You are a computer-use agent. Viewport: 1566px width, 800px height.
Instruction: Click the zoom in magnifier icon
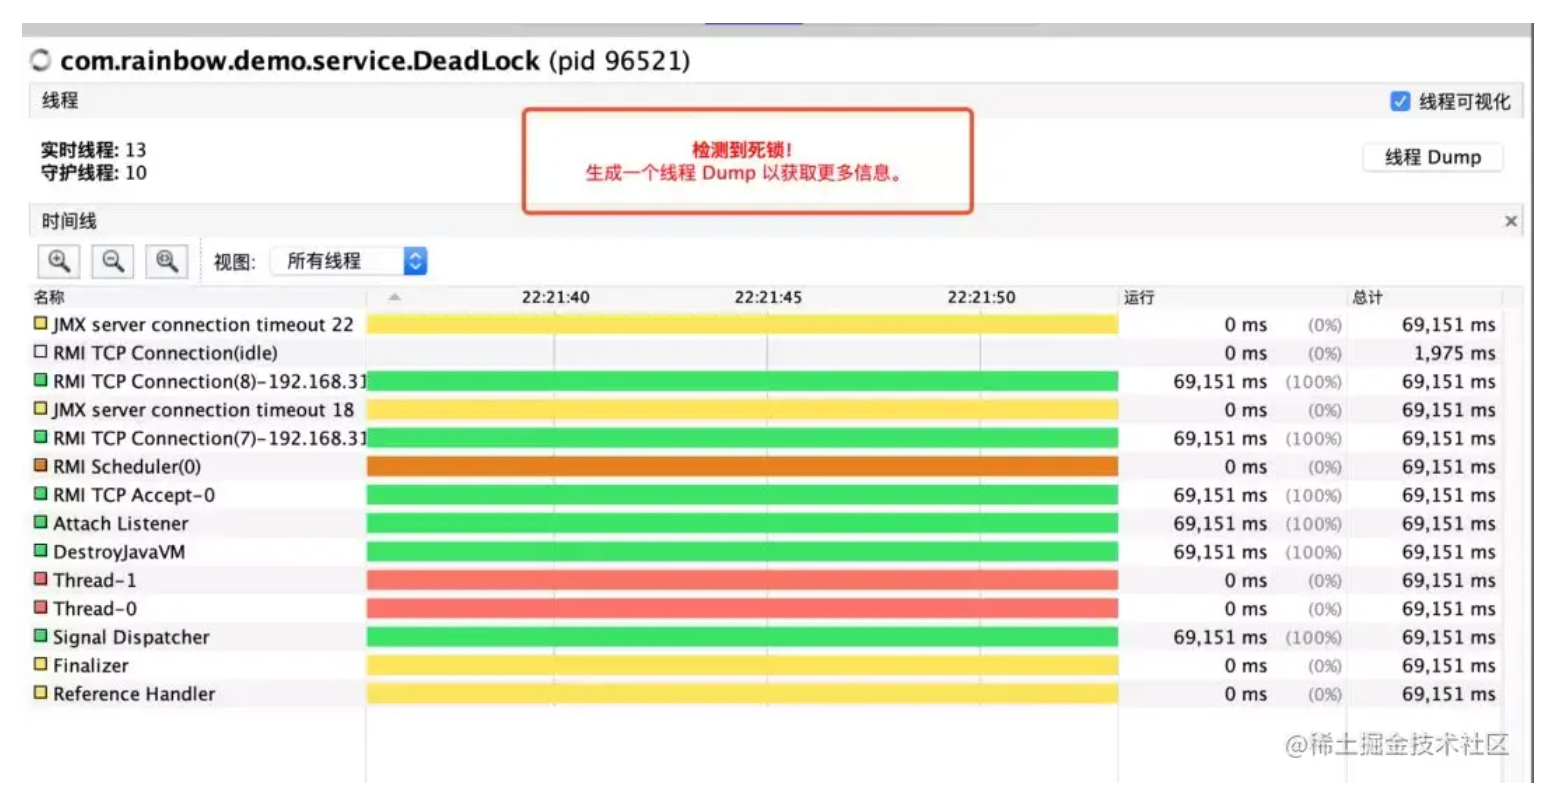click(59, 262)
